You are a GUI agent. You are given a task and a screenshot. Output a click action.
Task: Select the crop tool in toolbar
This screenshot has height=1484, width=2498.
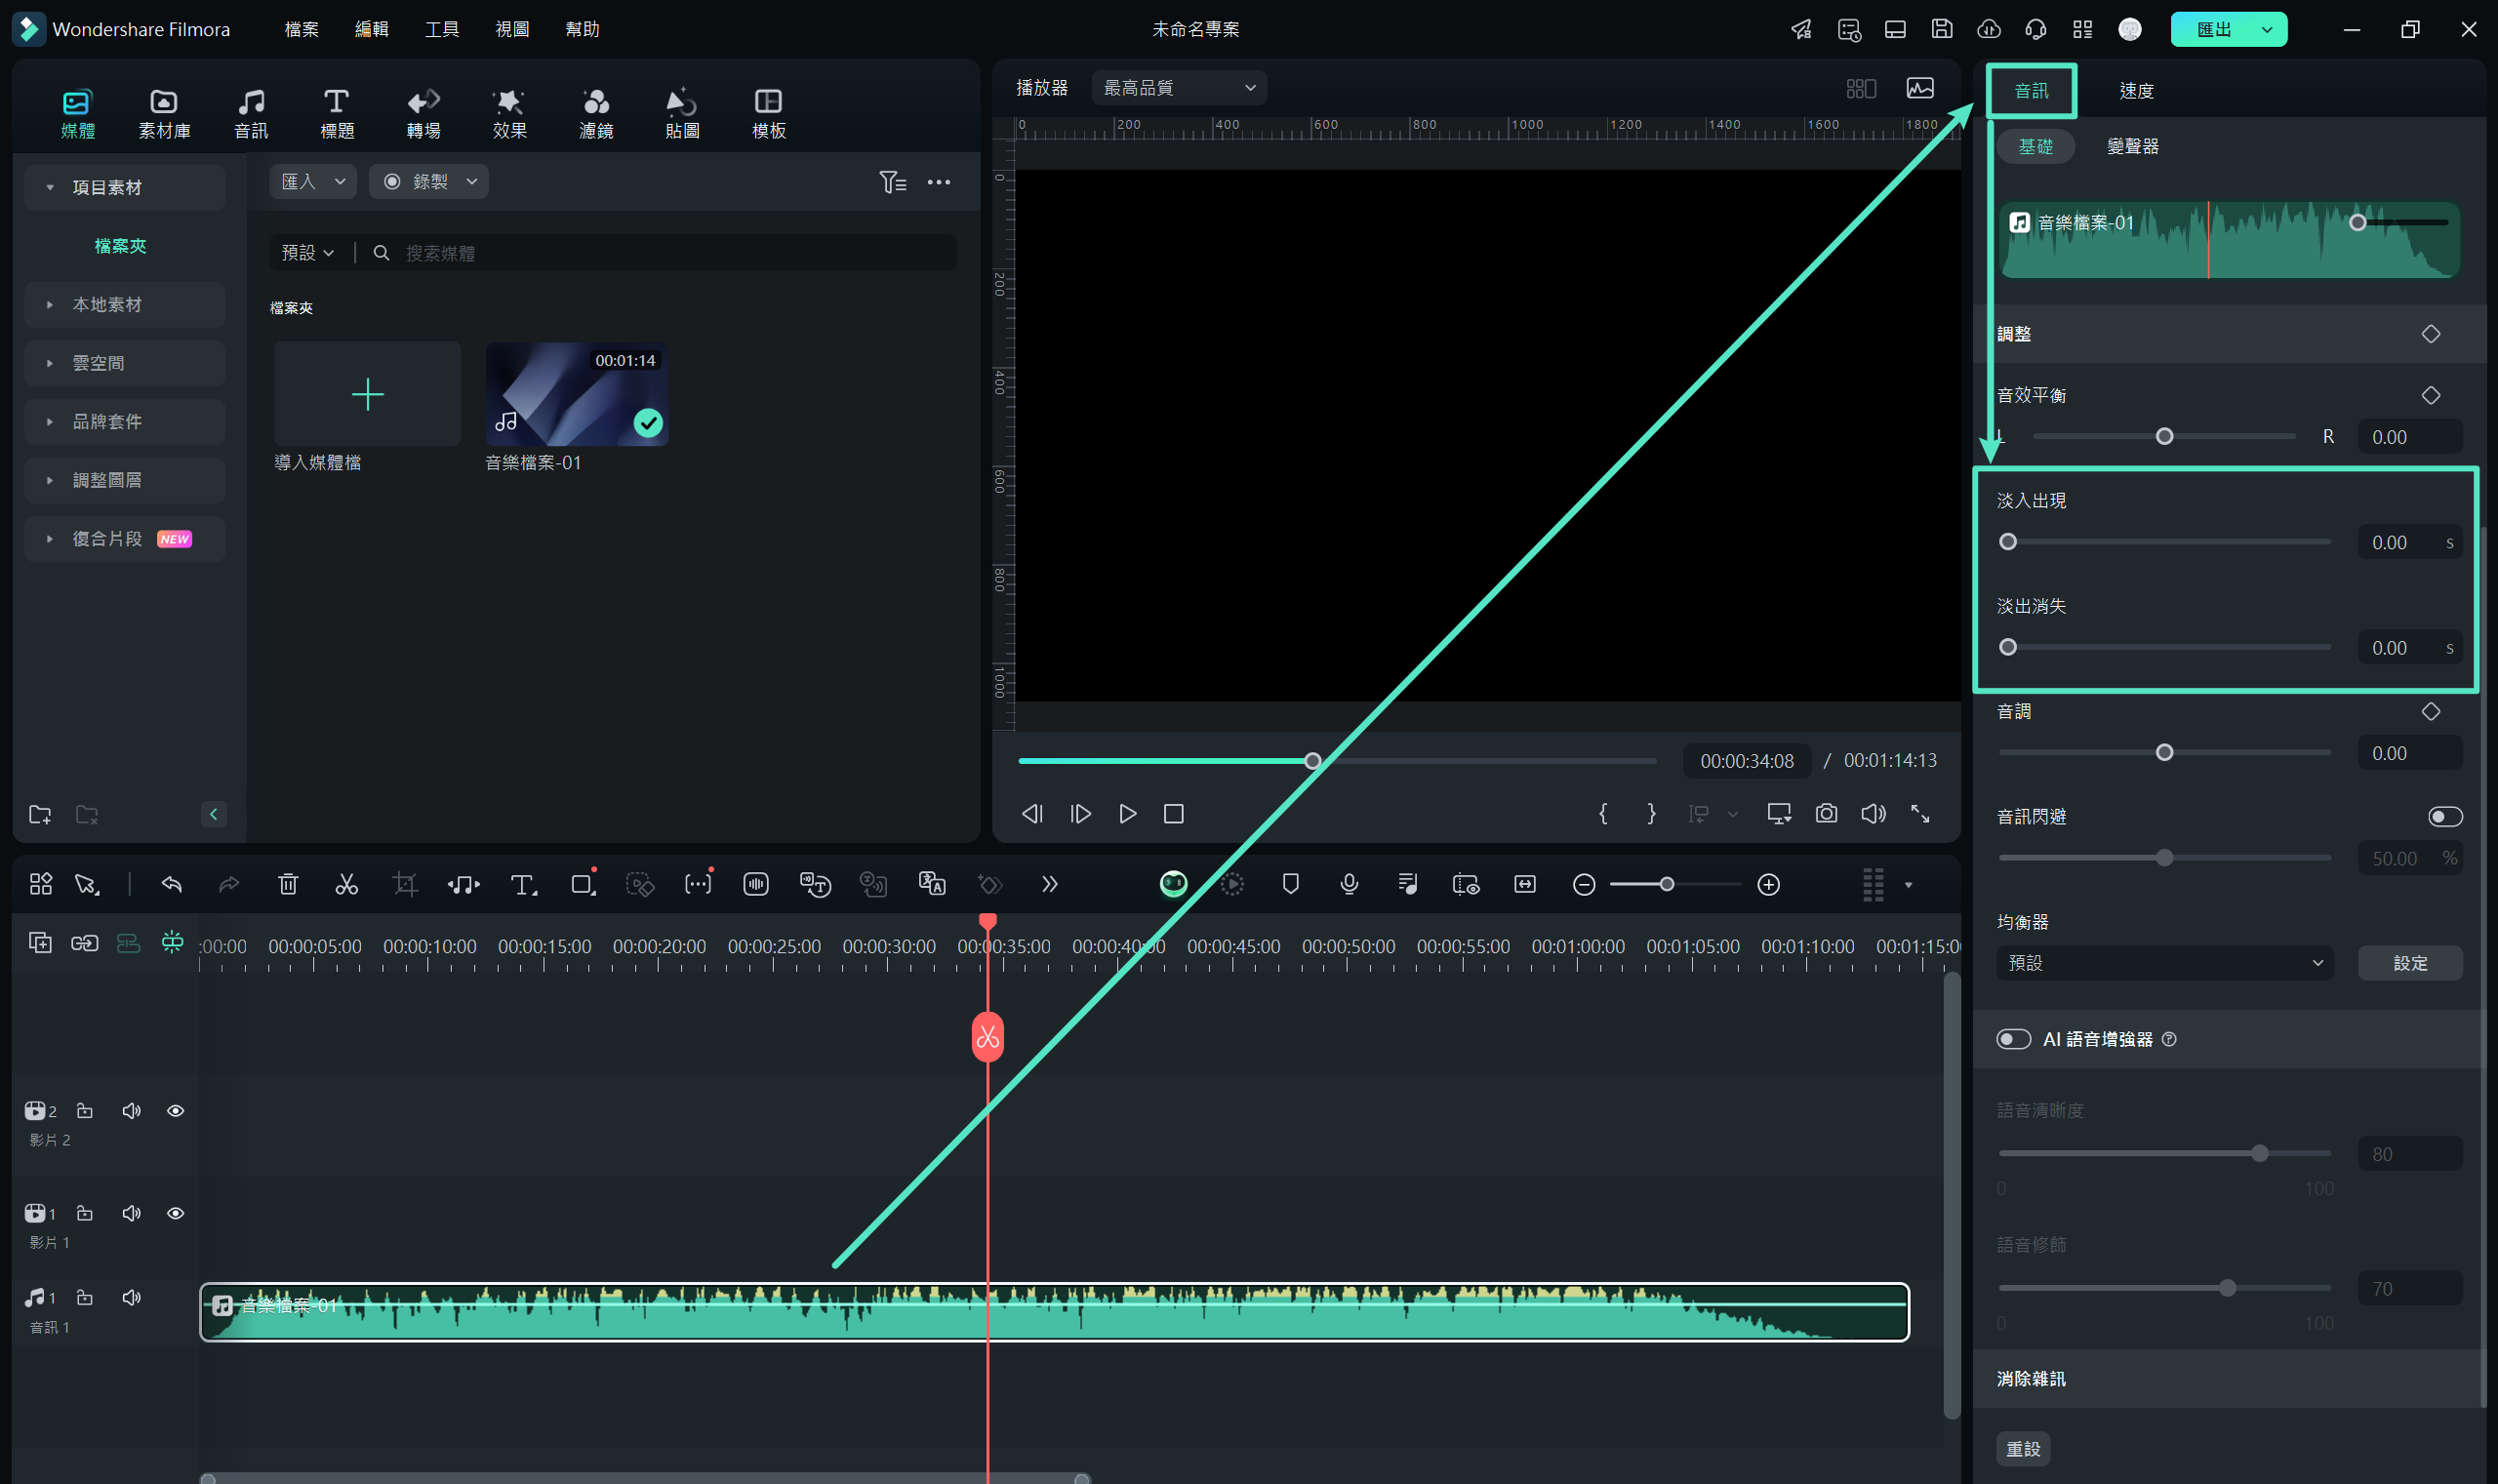405,883
